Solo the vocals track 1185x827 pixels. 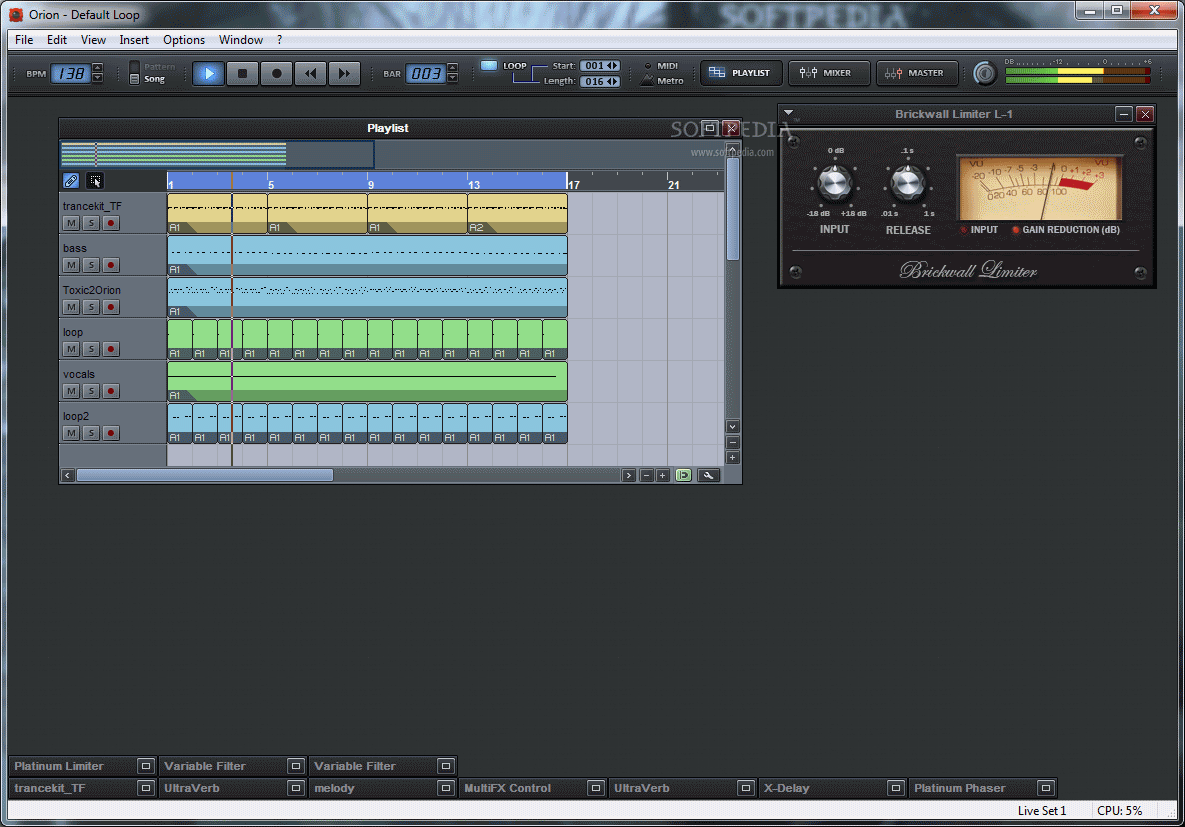pos(91,391)
